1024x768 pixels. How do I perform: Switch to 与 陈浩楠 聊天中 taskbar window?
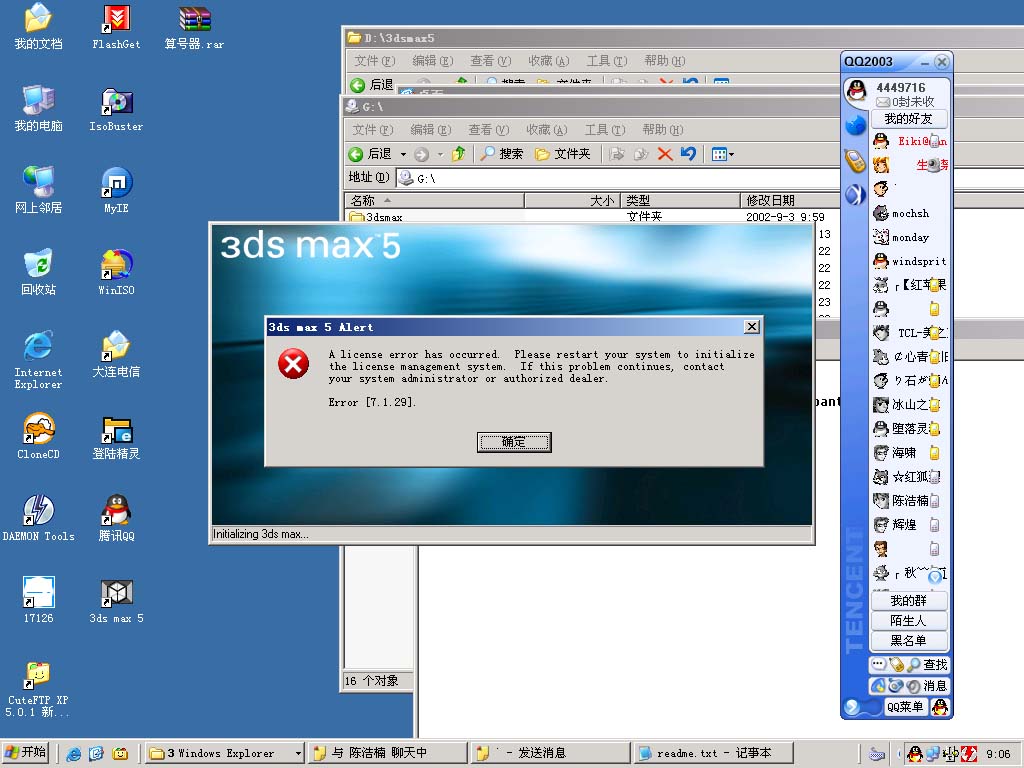pos(388,753)
